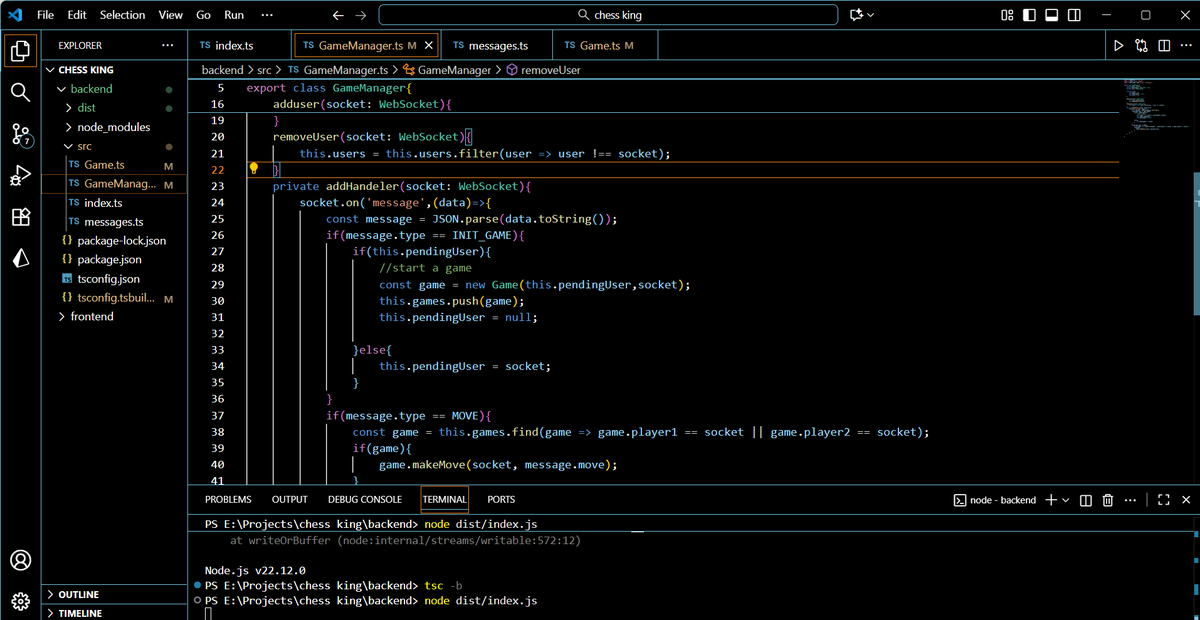This screenshot has height=620, width=1200.
Task: Open terminal panel ellipsis menu
Action: 1130,500
